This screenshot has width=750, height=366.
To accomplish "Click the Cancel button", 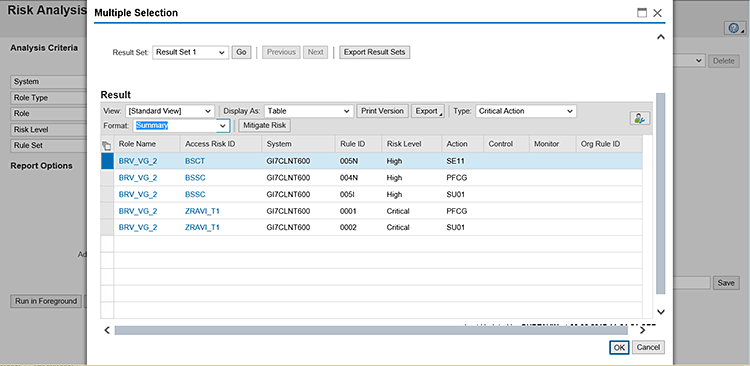I will click(x=648, y=347).
